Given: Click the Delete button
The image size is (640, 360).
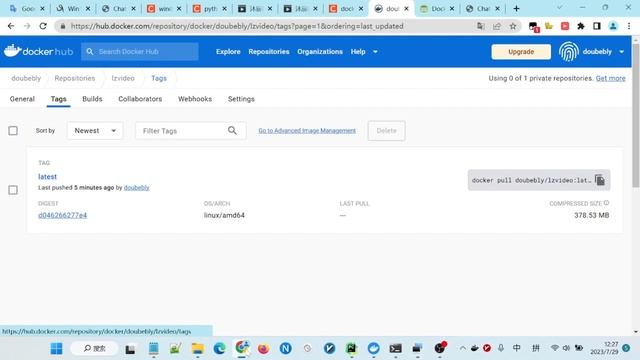Looking at the screenshot, I should [386, 131].
